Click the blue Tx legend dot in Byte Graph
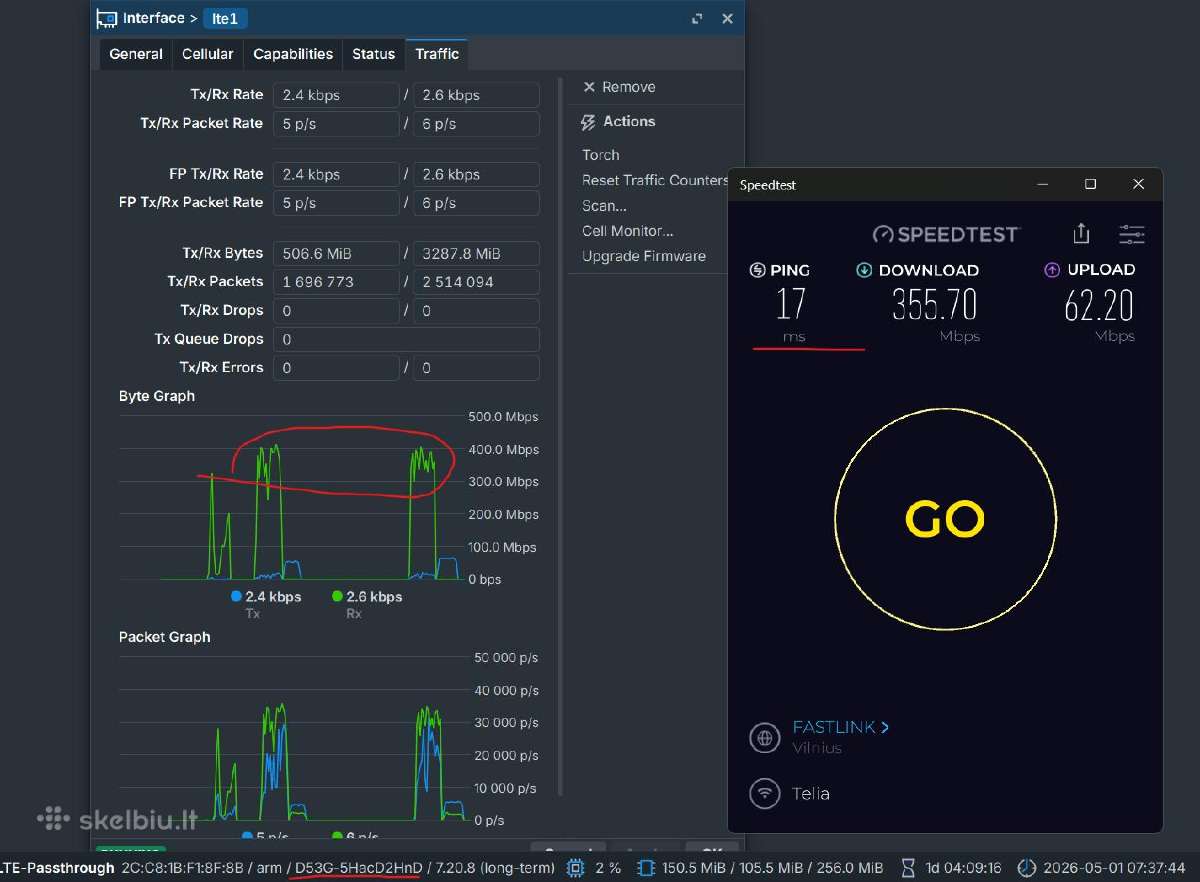 [236, 596]
